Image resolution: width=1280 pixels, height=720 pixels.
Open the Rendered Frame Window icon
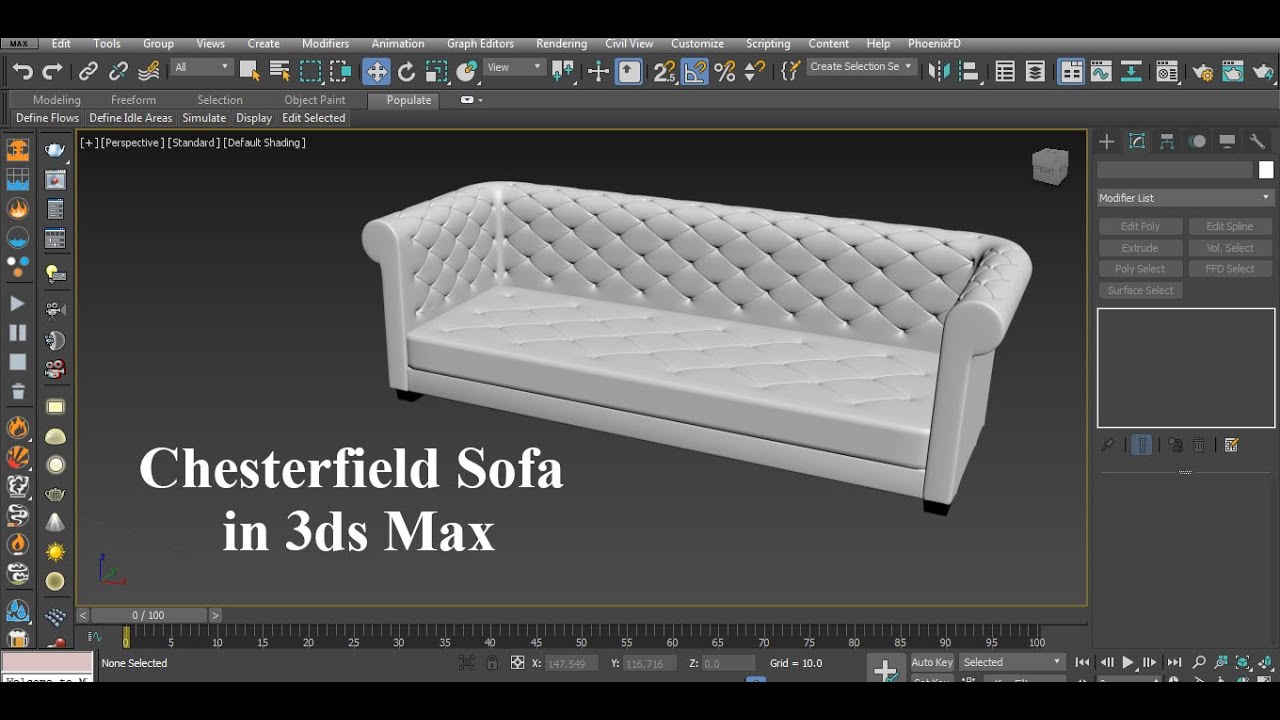tap(1233, 71)
